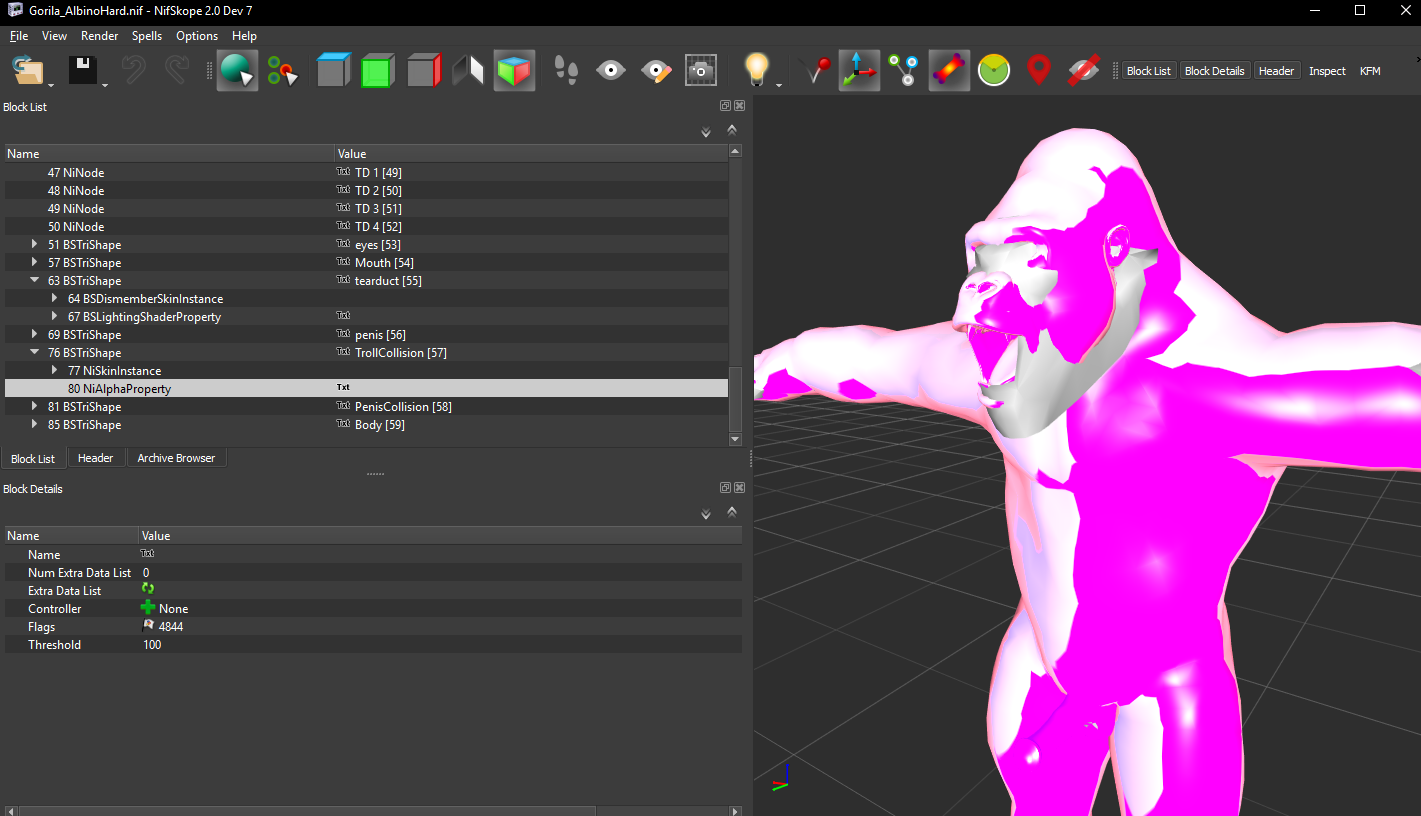Click the multicolored Perspective cube icon

514,71
